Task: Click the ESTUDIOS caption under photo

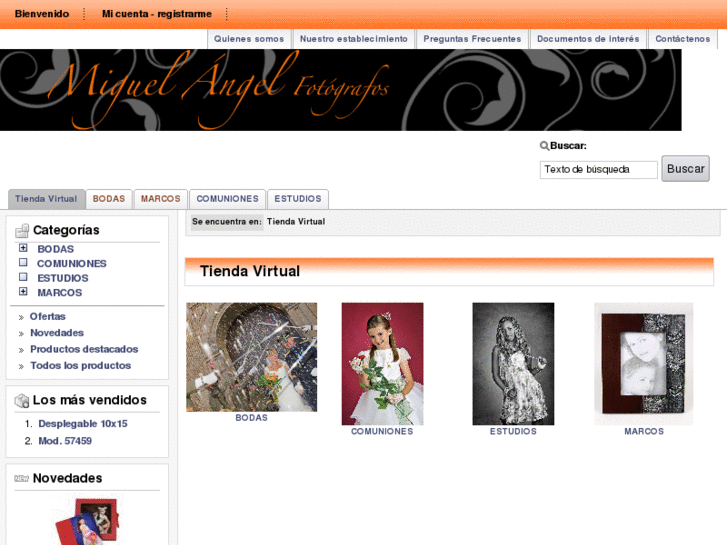Action: (513, 431)
